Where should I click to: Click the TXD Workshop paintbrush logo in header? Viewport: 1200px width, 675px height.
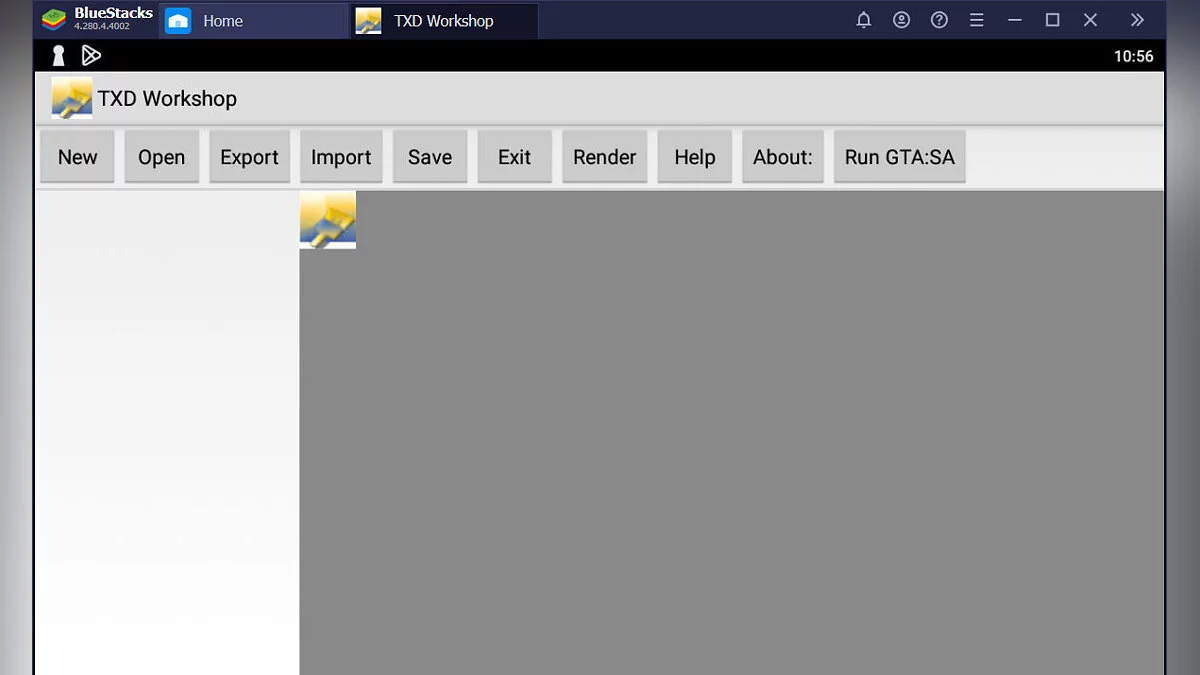click(72, 98)
